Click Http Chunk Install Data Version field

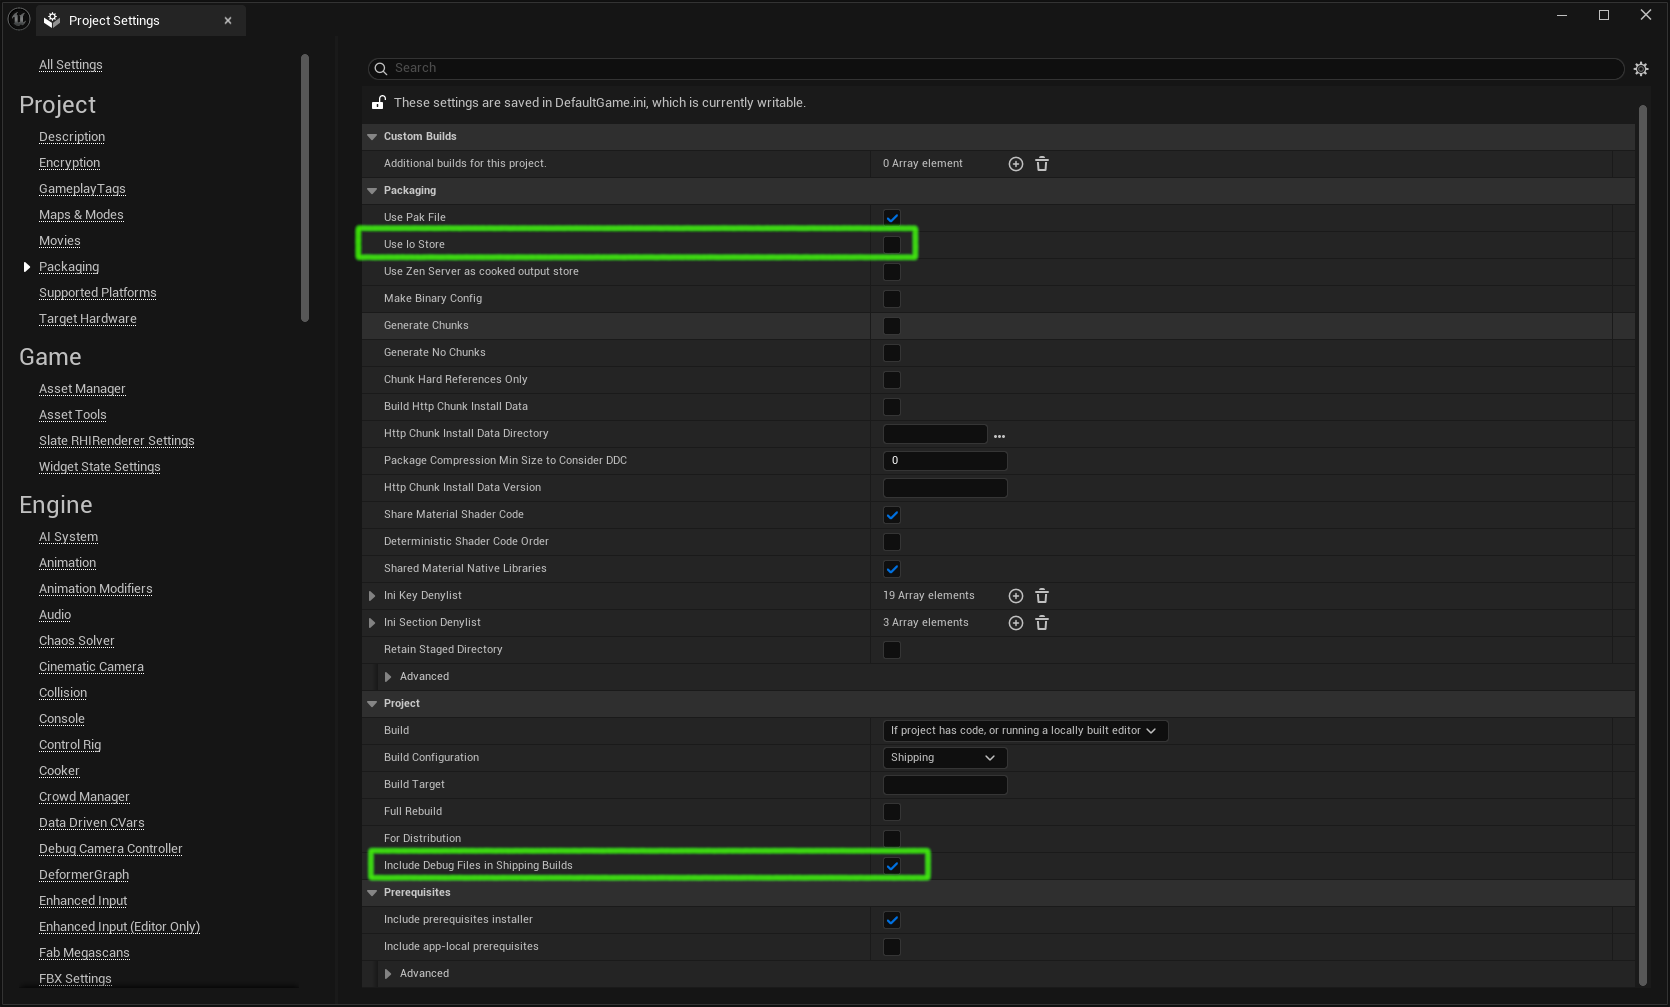(945, 488)
